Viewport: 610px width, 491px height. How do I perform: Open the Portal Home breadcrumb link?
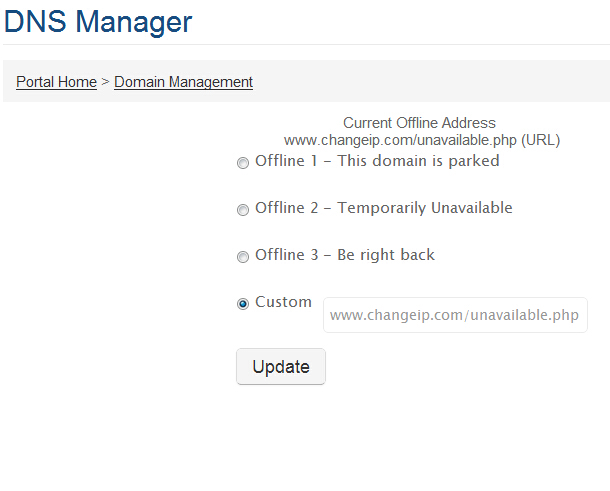56,82
